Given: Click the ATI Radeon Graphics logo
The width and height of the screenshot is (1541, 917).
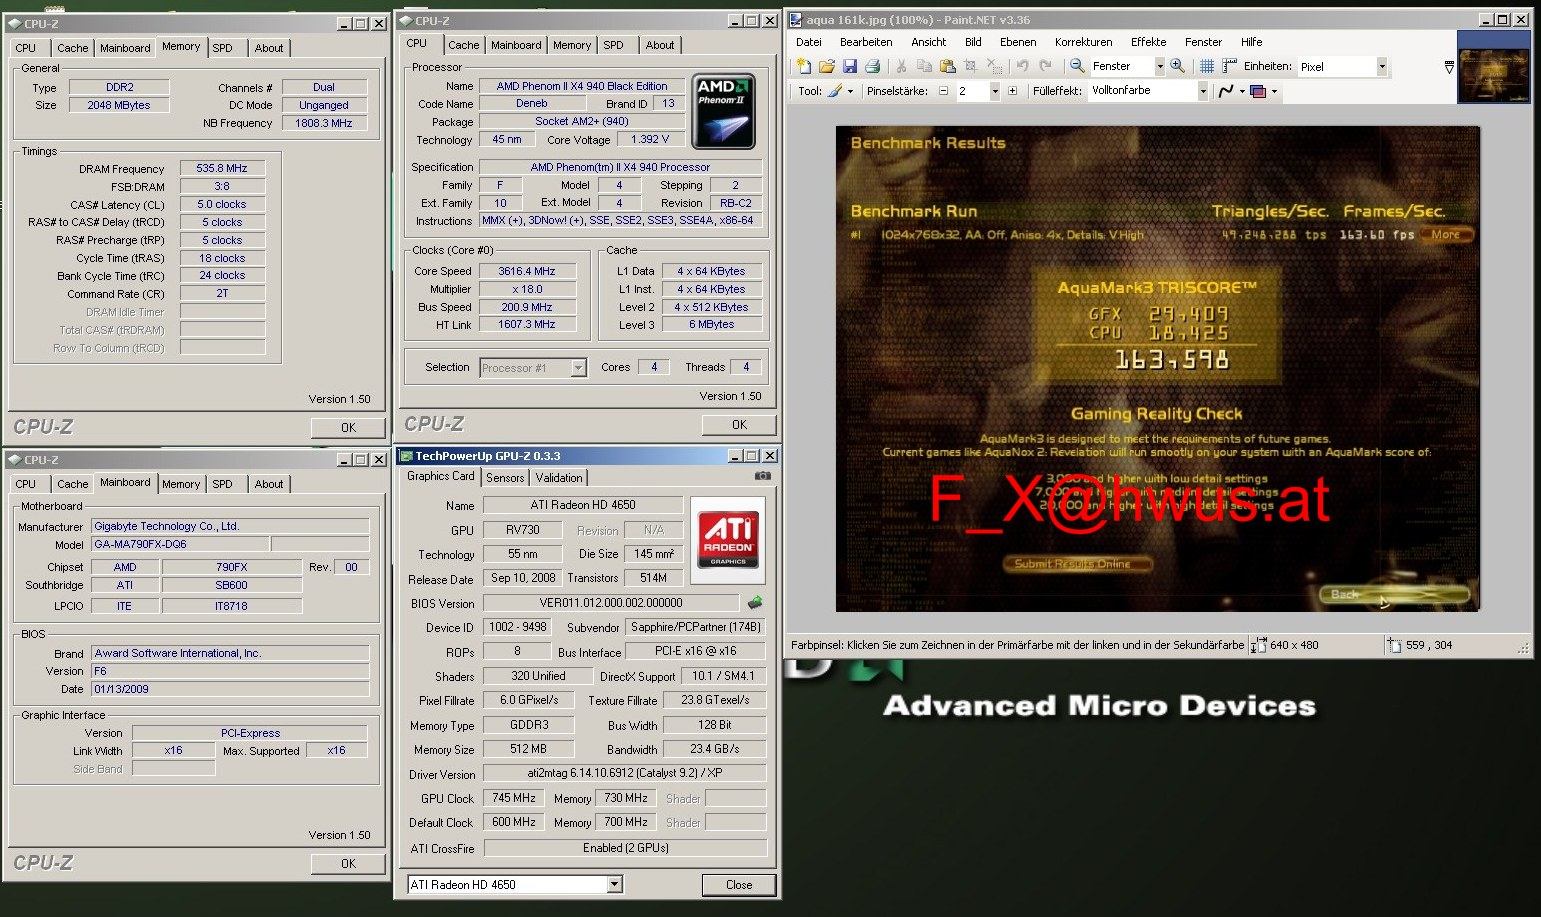Looking at the screenshot, I should [x=728, y=540].
